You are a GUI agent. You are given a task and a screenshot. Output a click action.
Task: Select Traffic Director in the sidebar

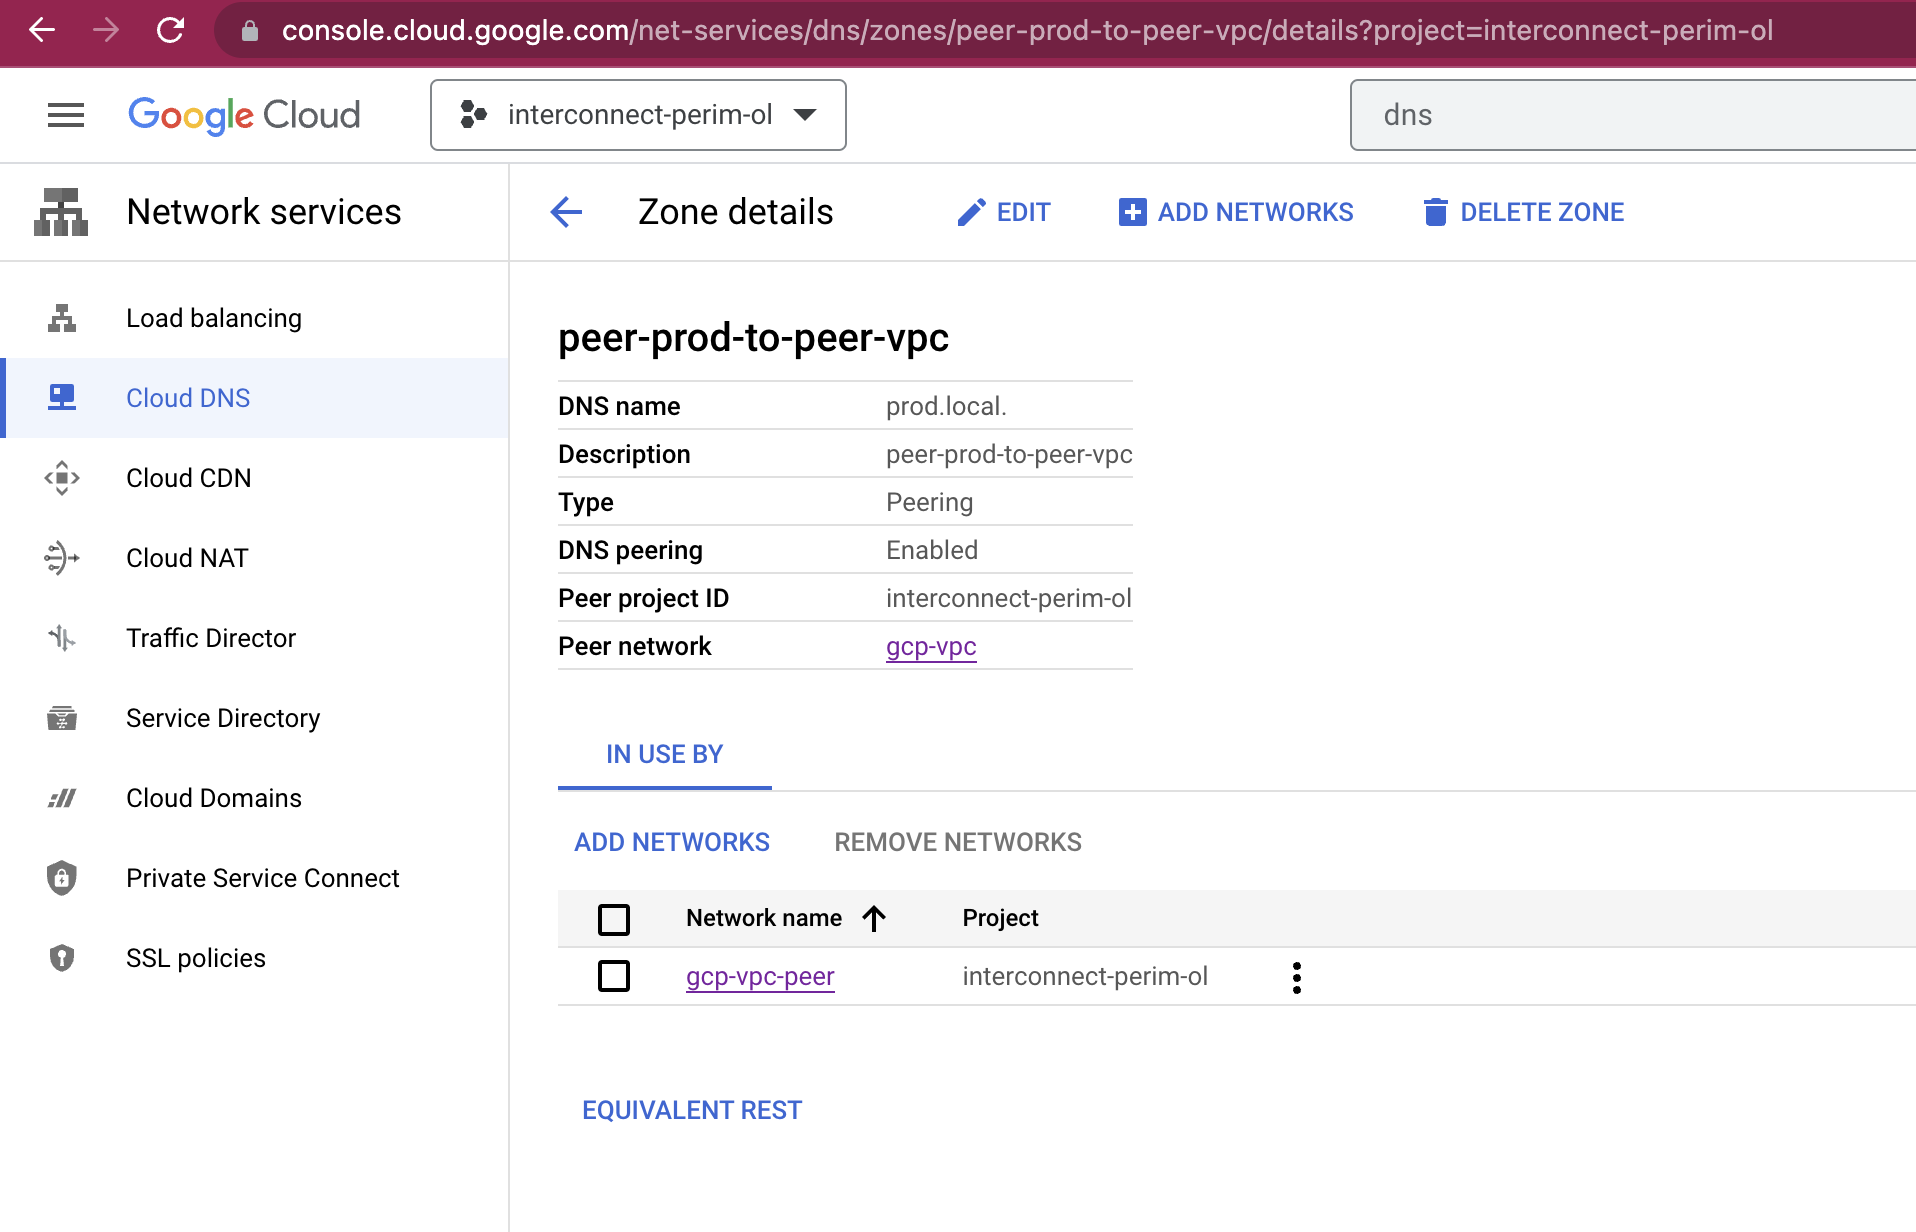210,637
